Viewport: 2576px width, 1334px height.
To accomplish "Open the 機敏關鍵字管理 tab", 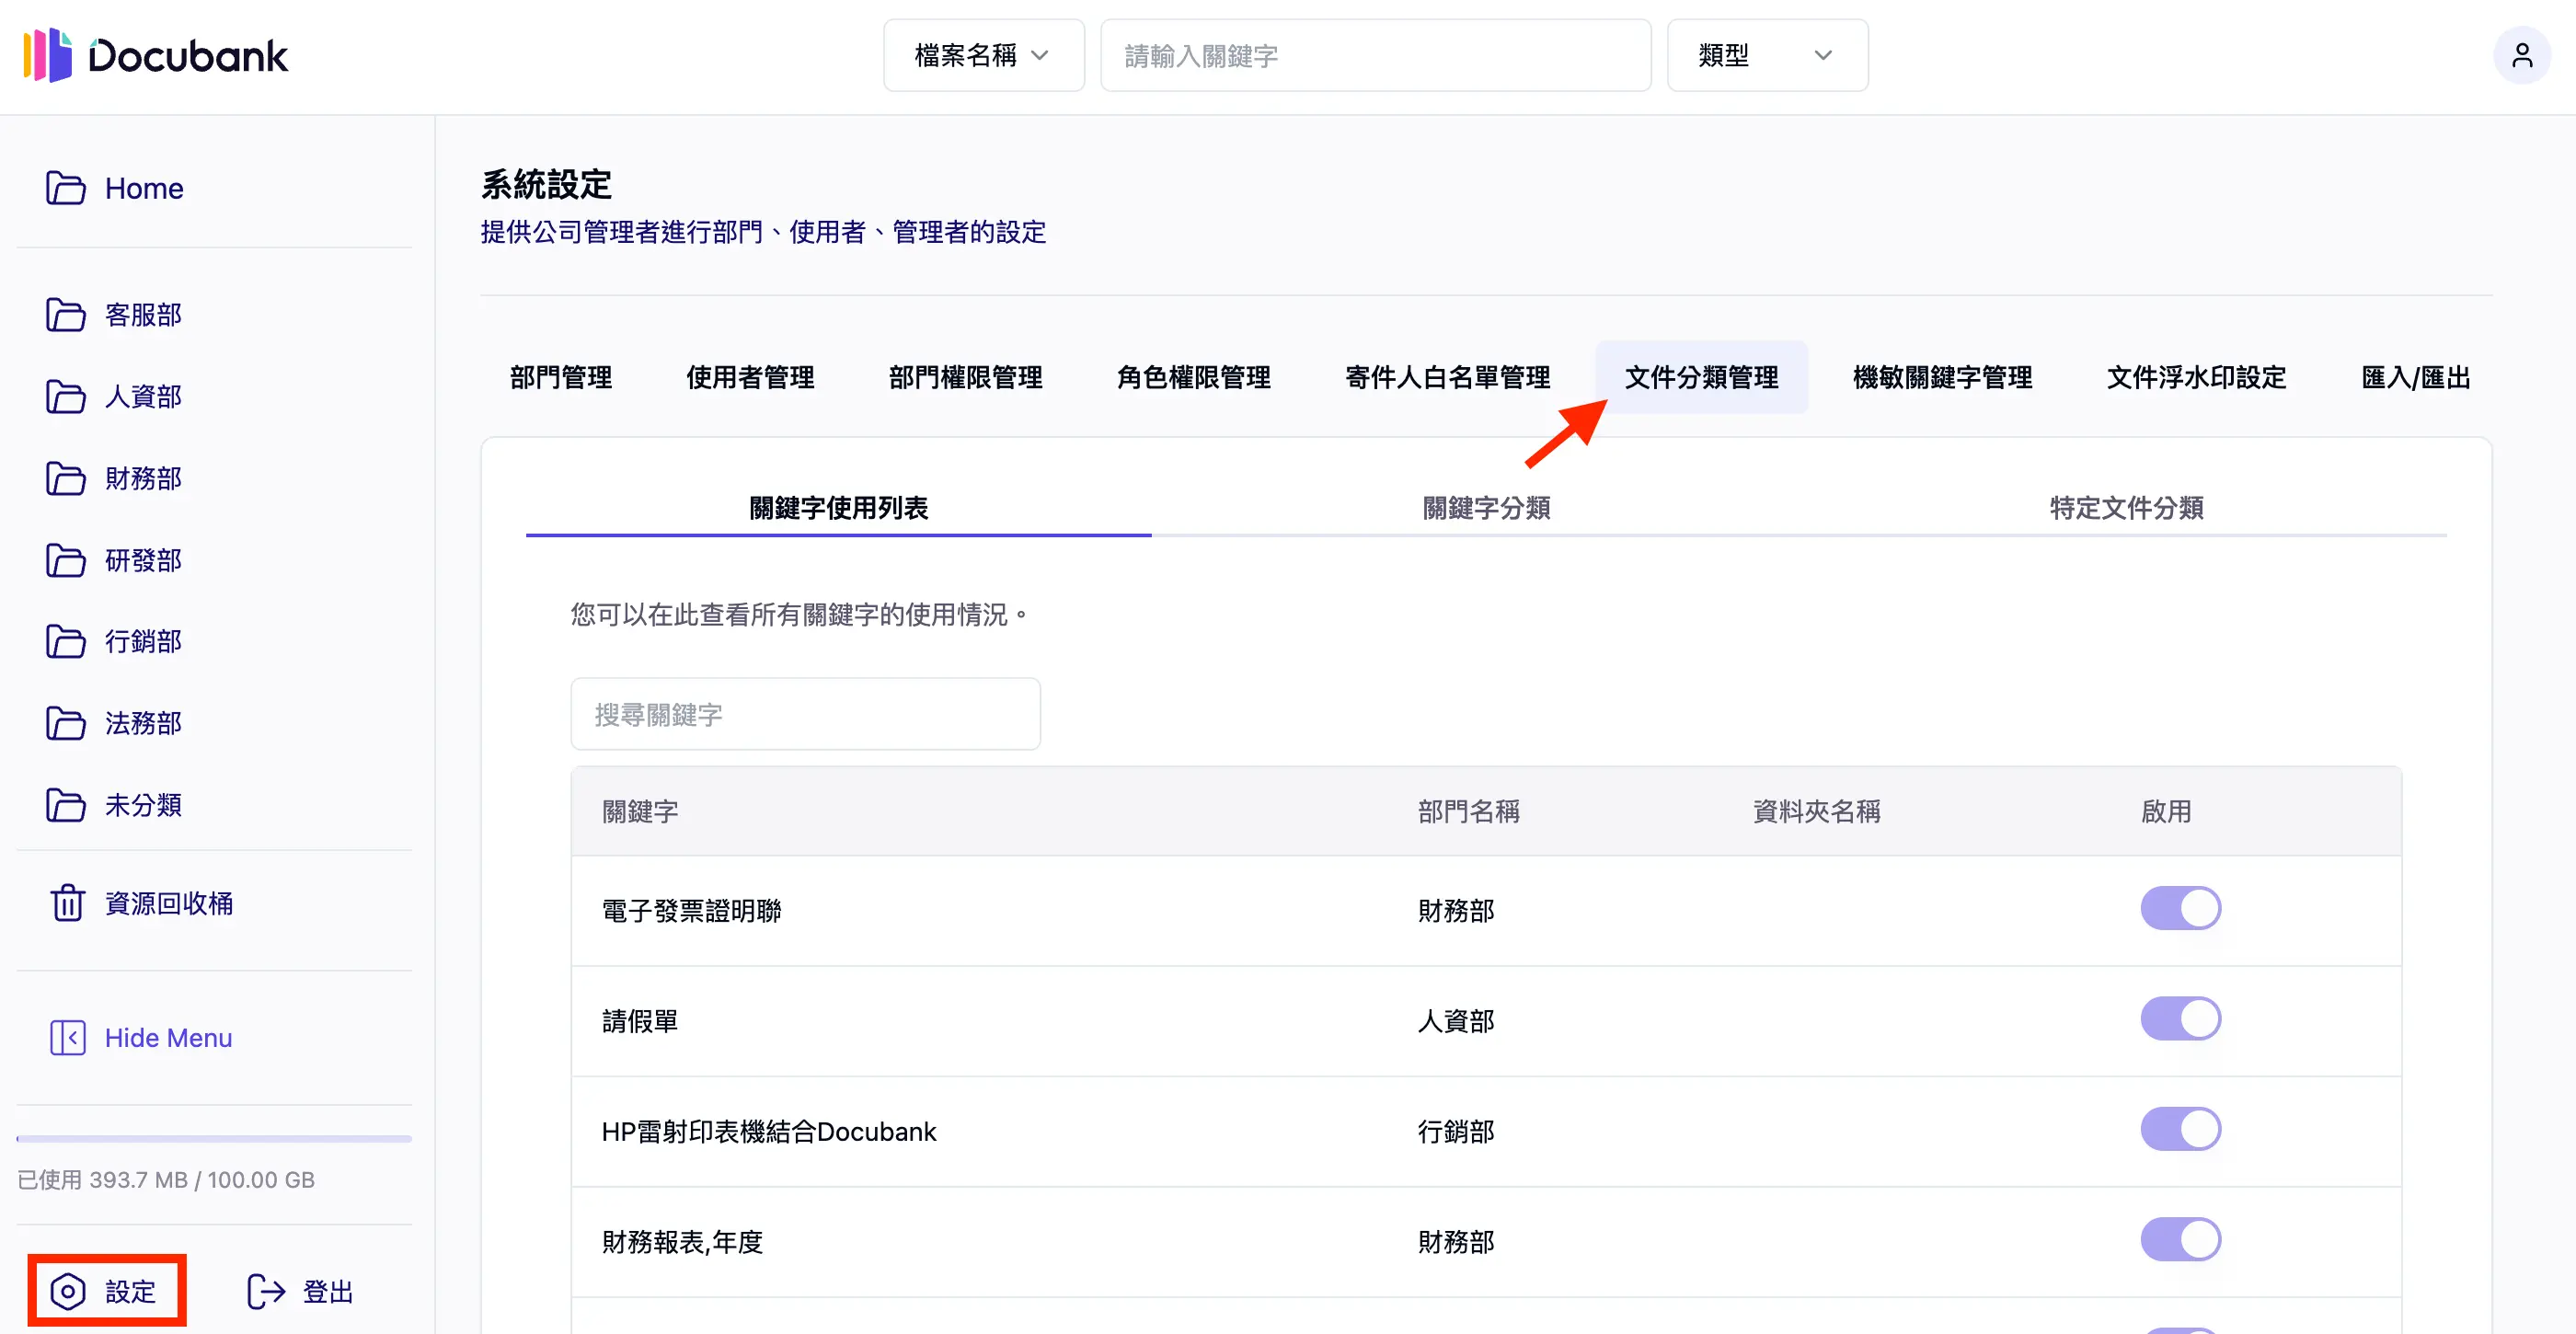I will coord(1940,377).
